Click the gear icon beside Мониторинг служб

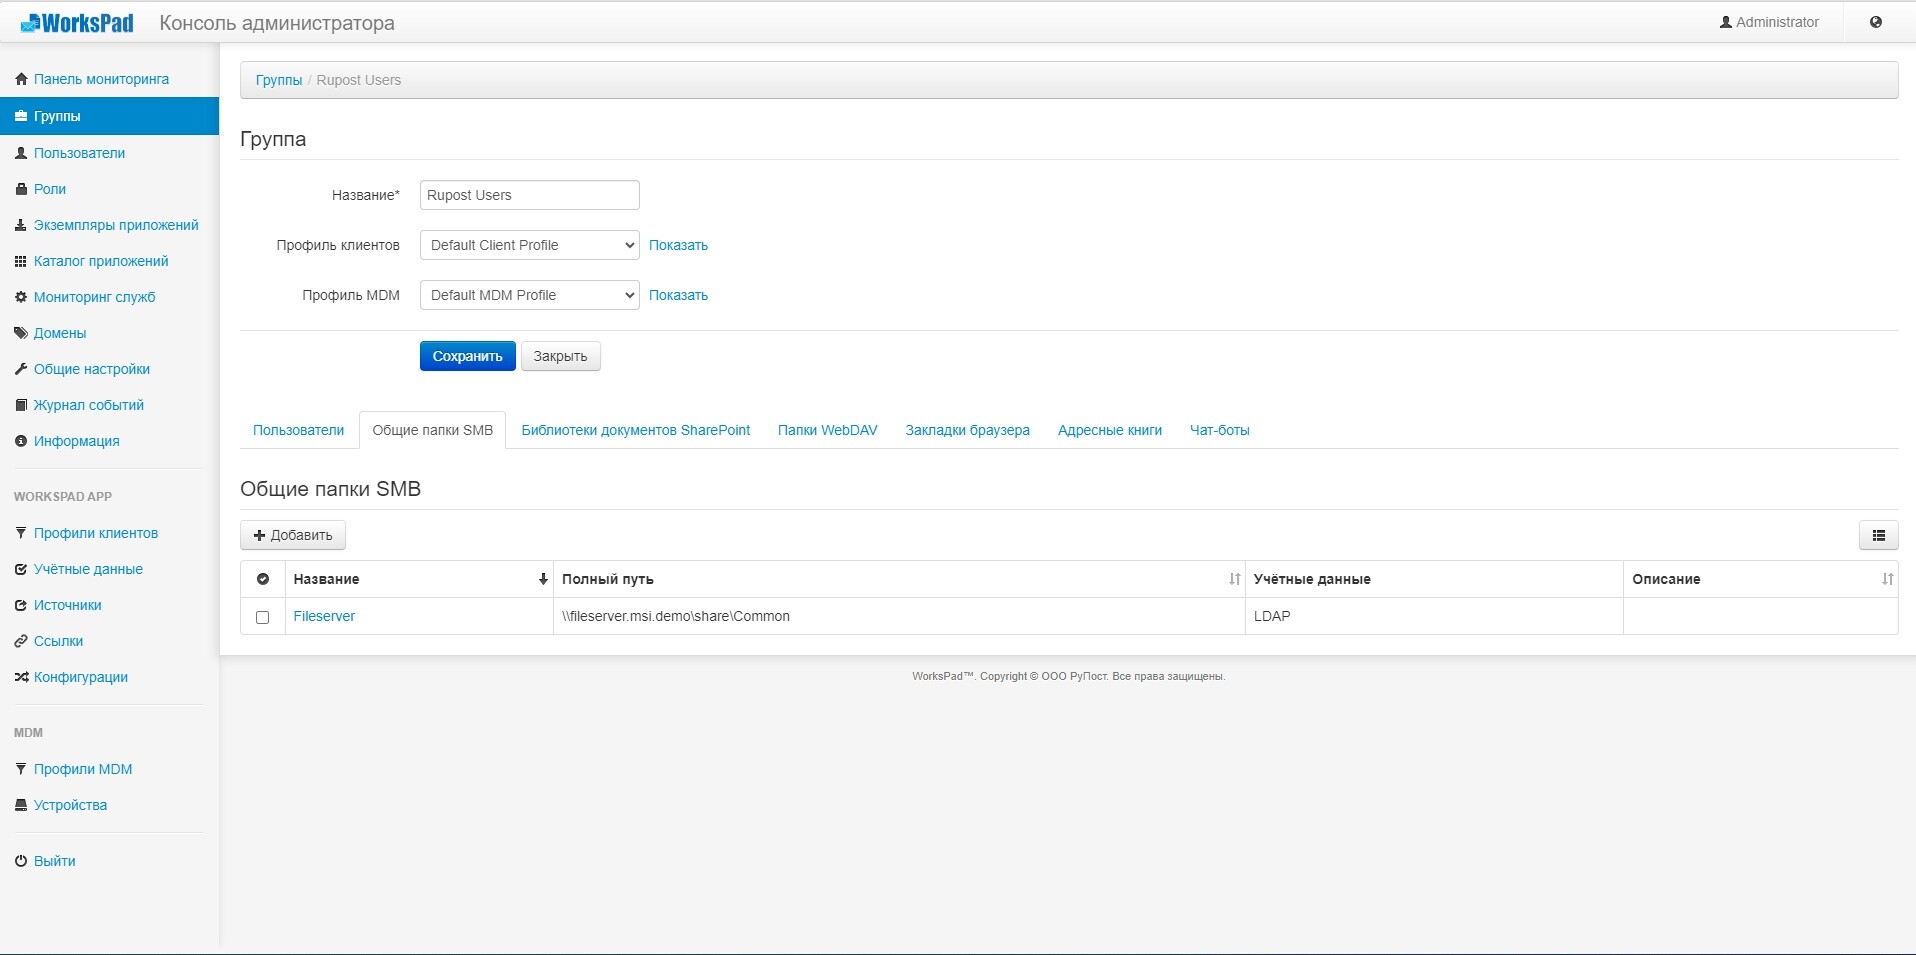point(21,297)
